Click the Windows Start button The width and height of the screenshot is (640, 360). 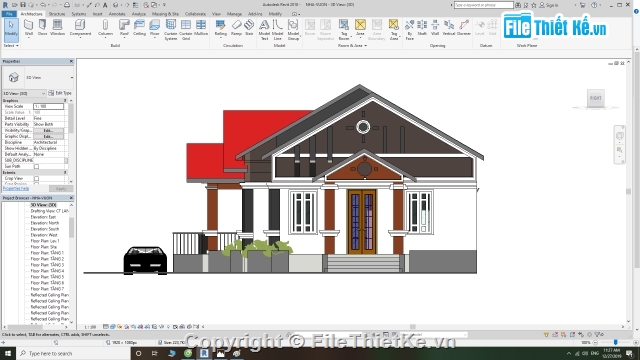(x=8, y=353)
